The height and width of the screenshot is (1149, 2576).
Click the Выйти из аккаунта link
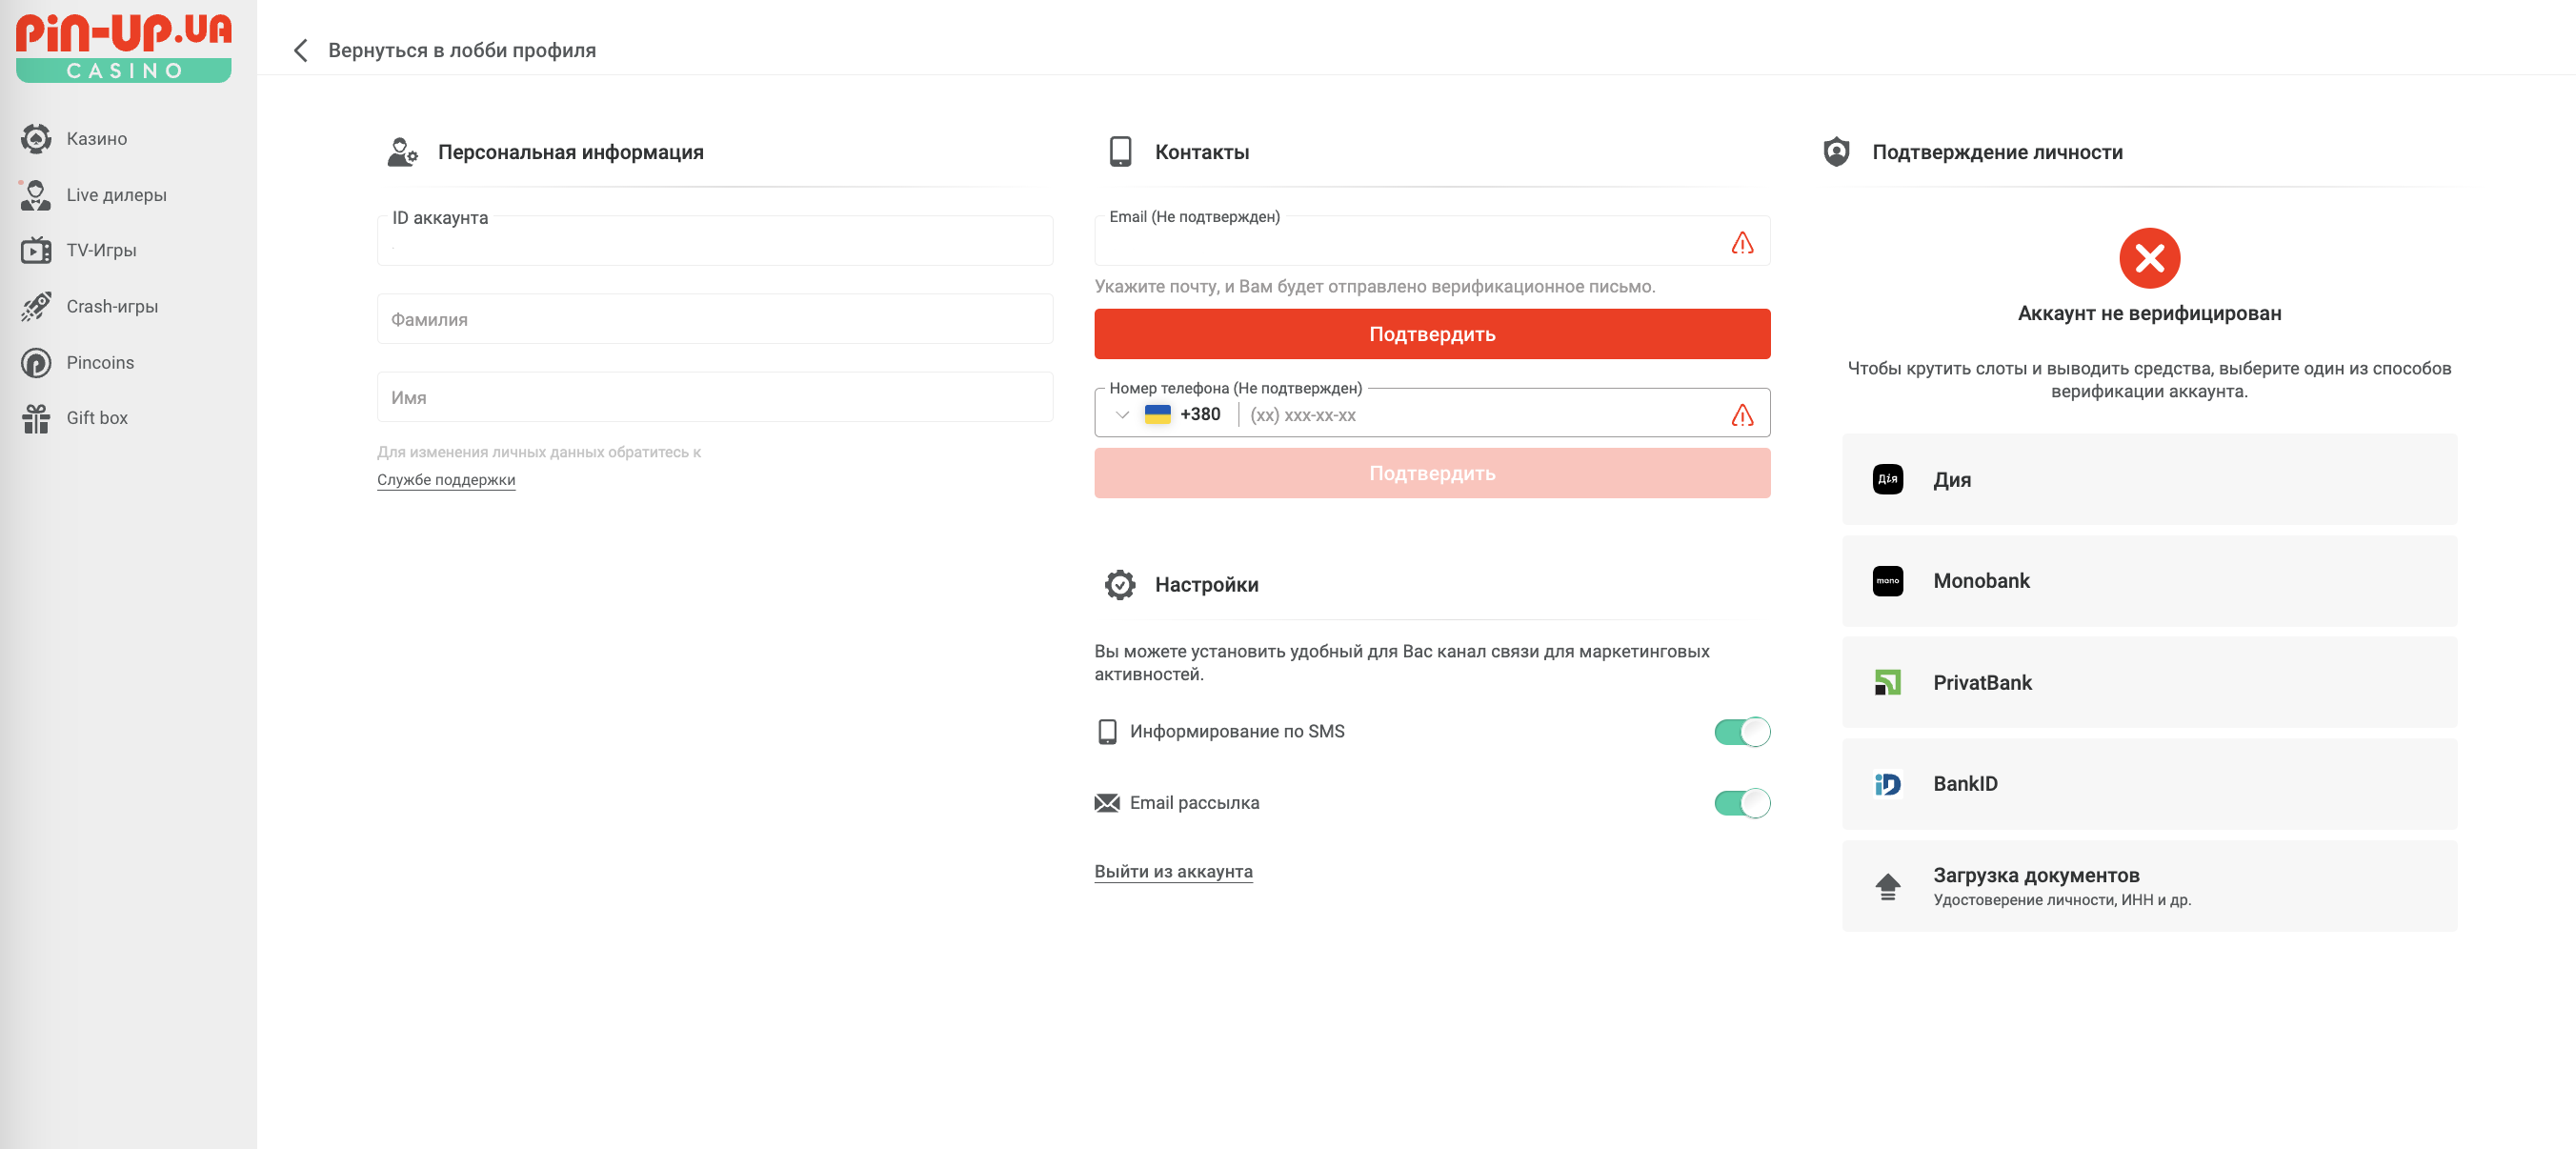coord(1175,870)
